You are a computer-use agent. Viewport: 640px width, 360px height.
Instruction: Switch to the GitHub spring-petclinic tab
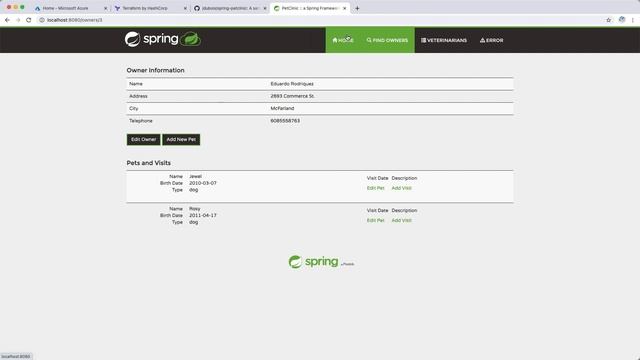(230, 8)
